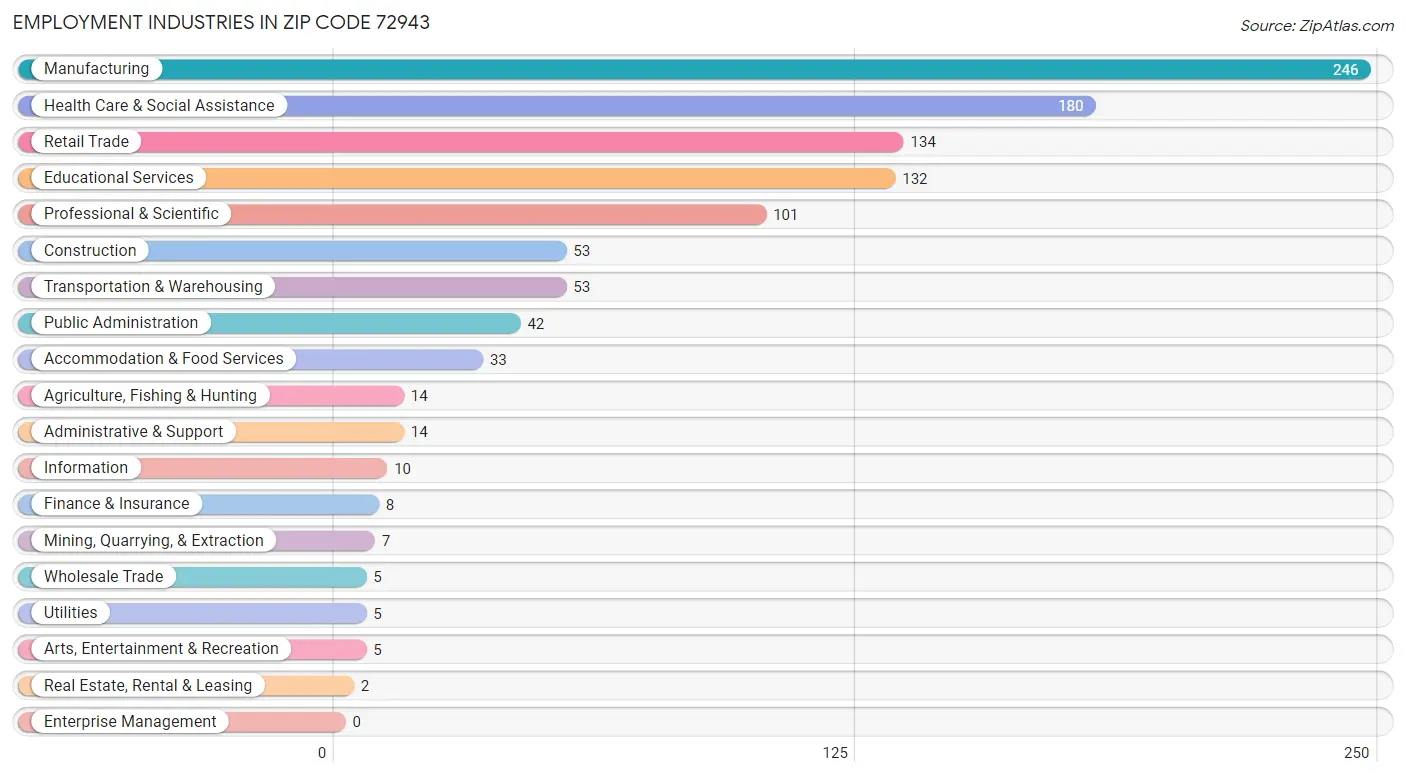Click the chart title Employment Industries in Zip Code 72943
The height and width of the screenshot is (777, 1406).
pos(222,22)
